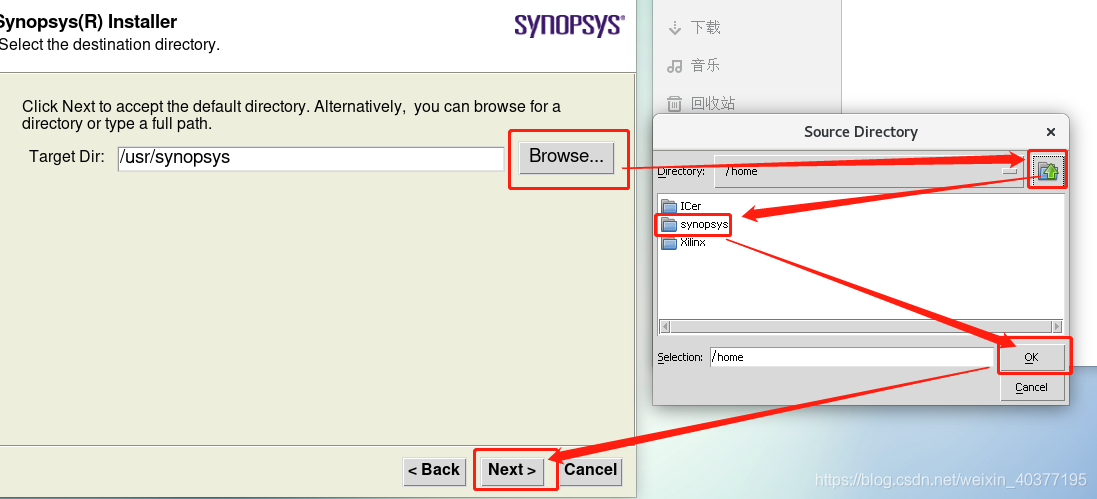Click the synopsys folder icon
This screenshot has height=499, width=1097.
[x=669, y=225]
